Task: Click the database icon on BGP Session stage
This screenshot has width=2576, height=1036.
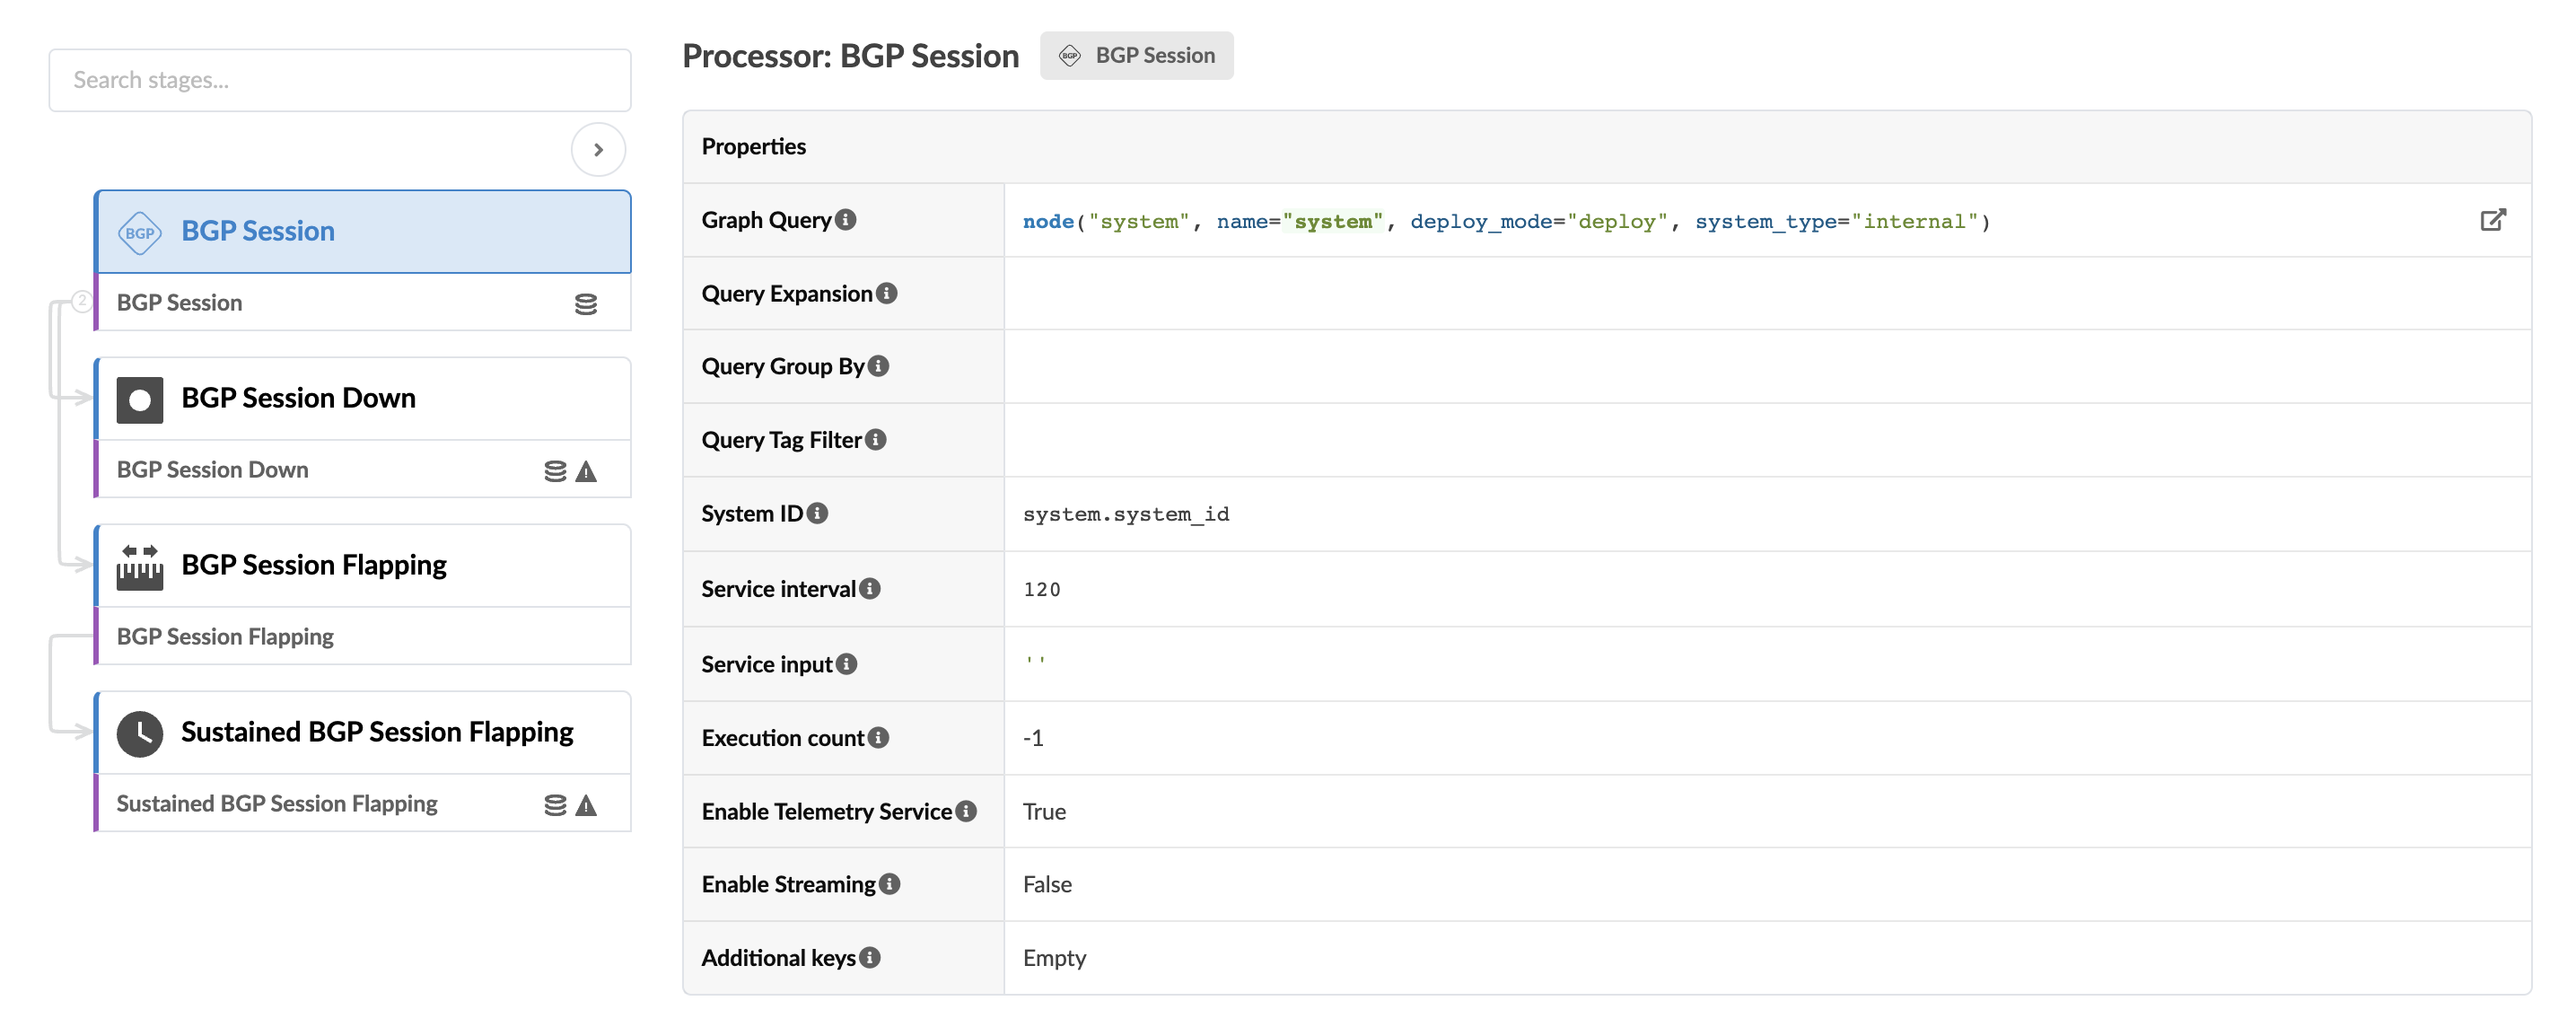Action: 586,304
